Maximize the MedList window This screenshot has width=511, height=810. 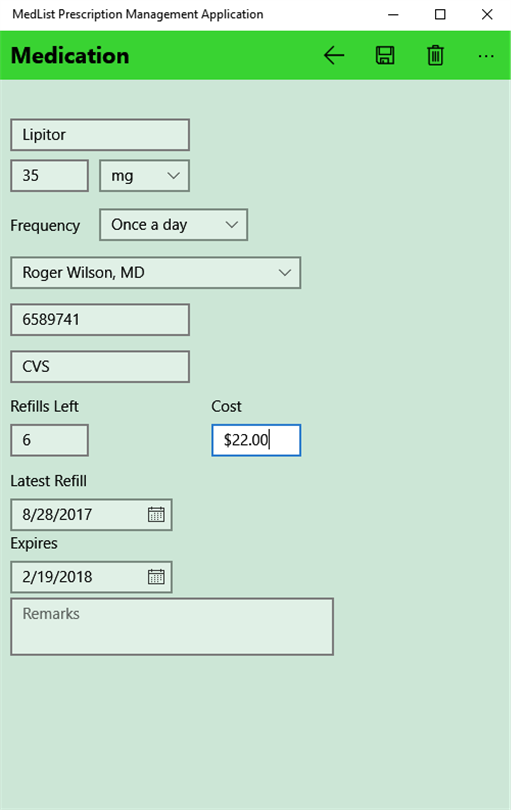point(440,14)
